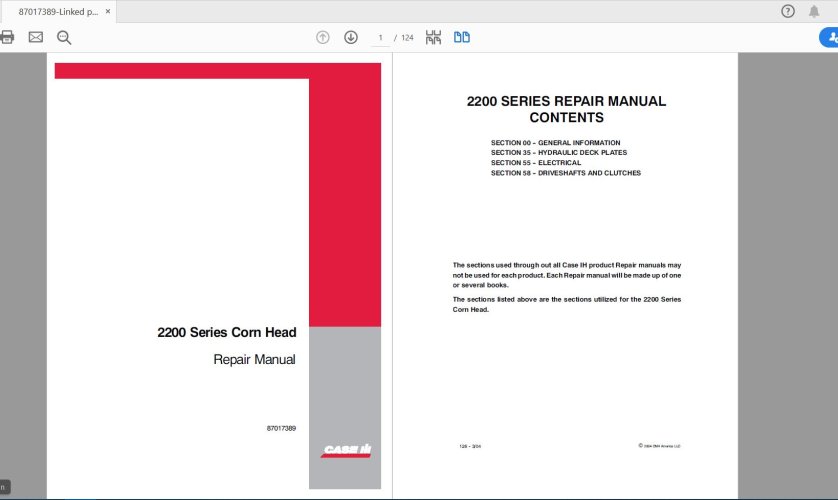Edit the current page number field
Image resolution: width=838 pixels, height=500 pixels.
click(x=381, y=38)
